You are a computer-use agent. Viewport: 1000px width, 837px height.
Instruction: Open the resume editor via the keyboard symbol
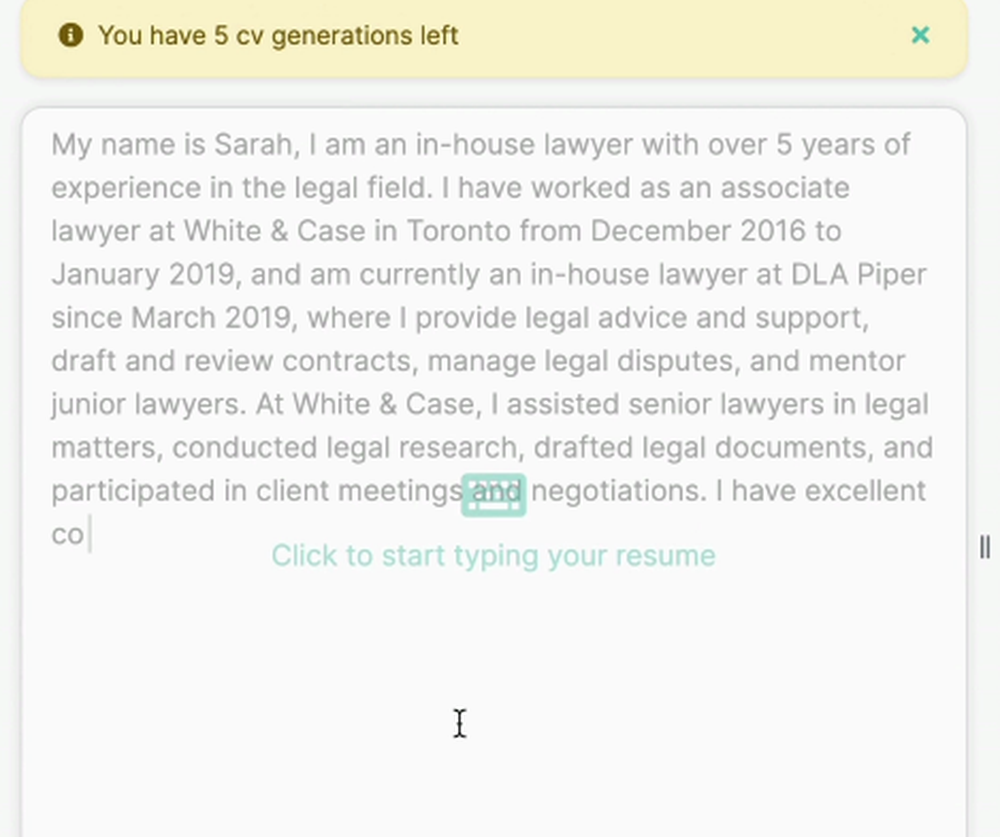494,493
